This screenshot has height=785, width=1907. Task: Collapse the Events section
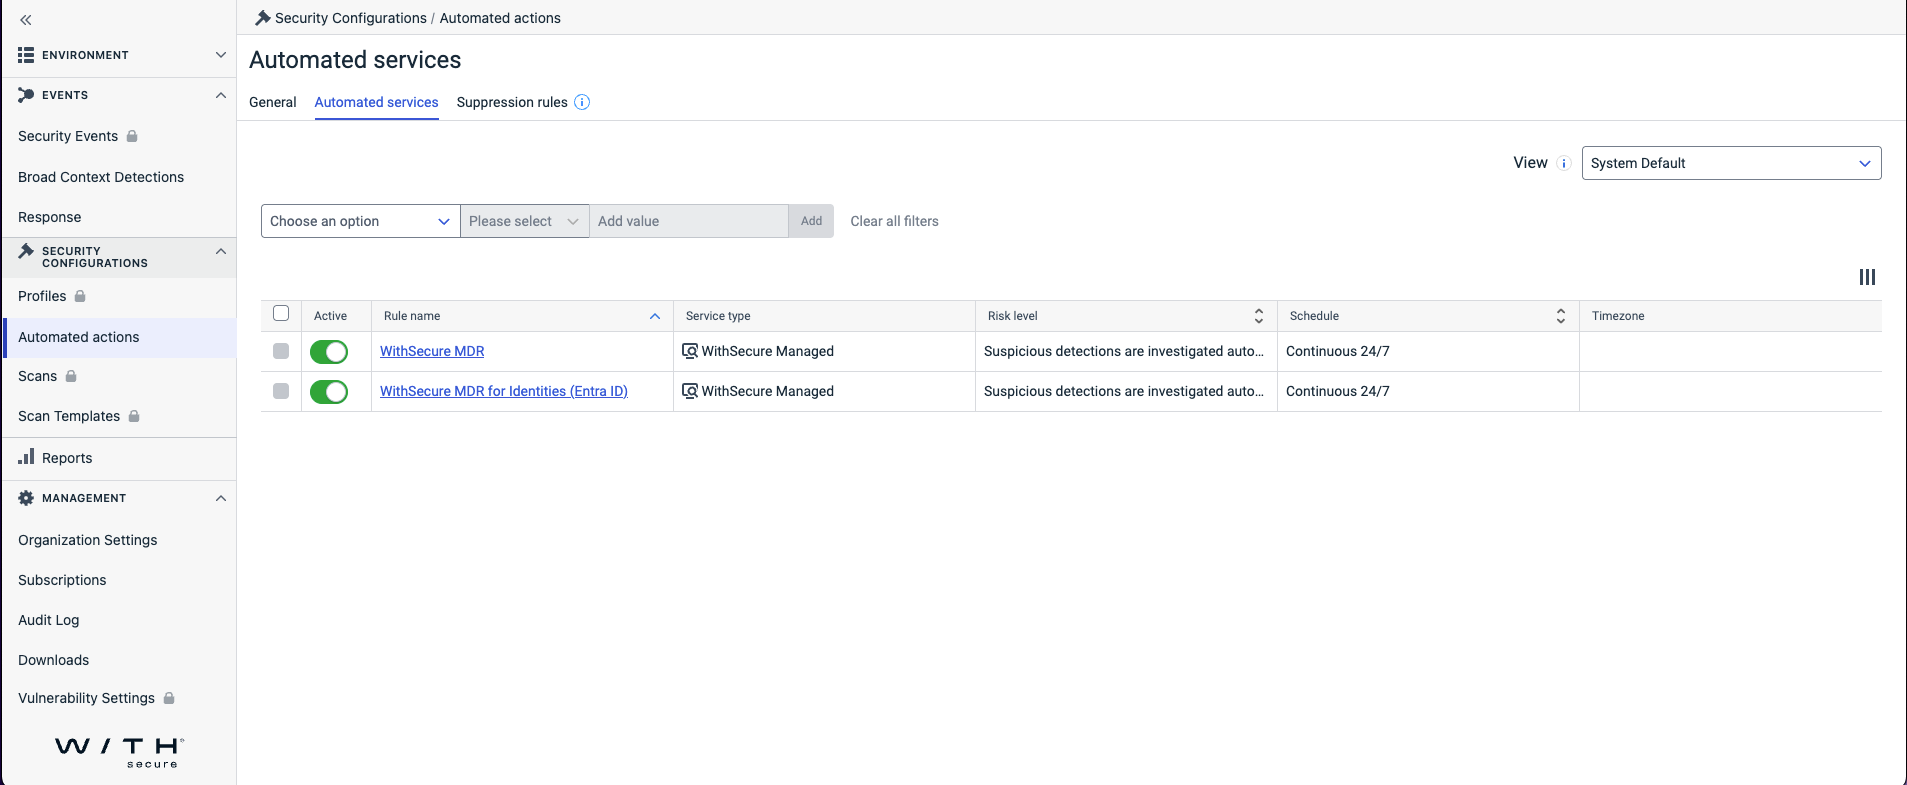point(221,95)
